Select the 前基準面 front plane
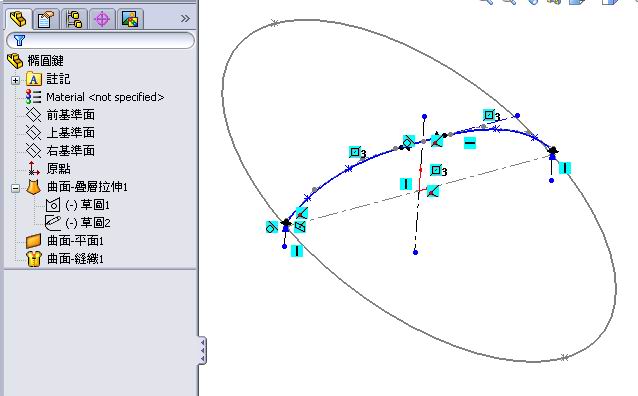 point(70,115)
